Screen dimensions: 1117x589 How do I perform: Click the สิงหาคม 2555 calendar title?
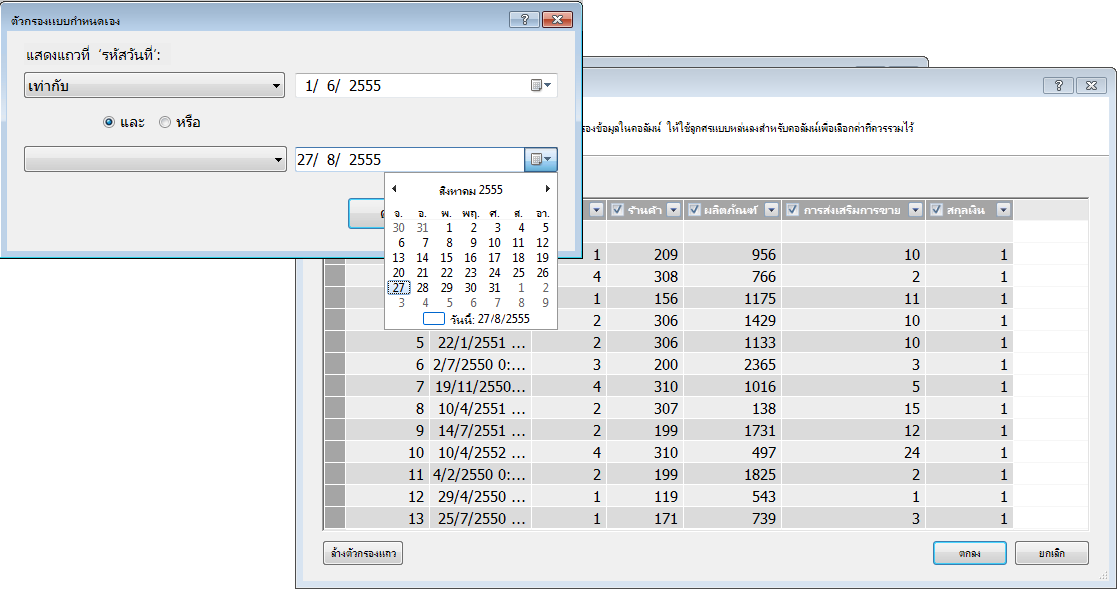[x=471, y=189]
